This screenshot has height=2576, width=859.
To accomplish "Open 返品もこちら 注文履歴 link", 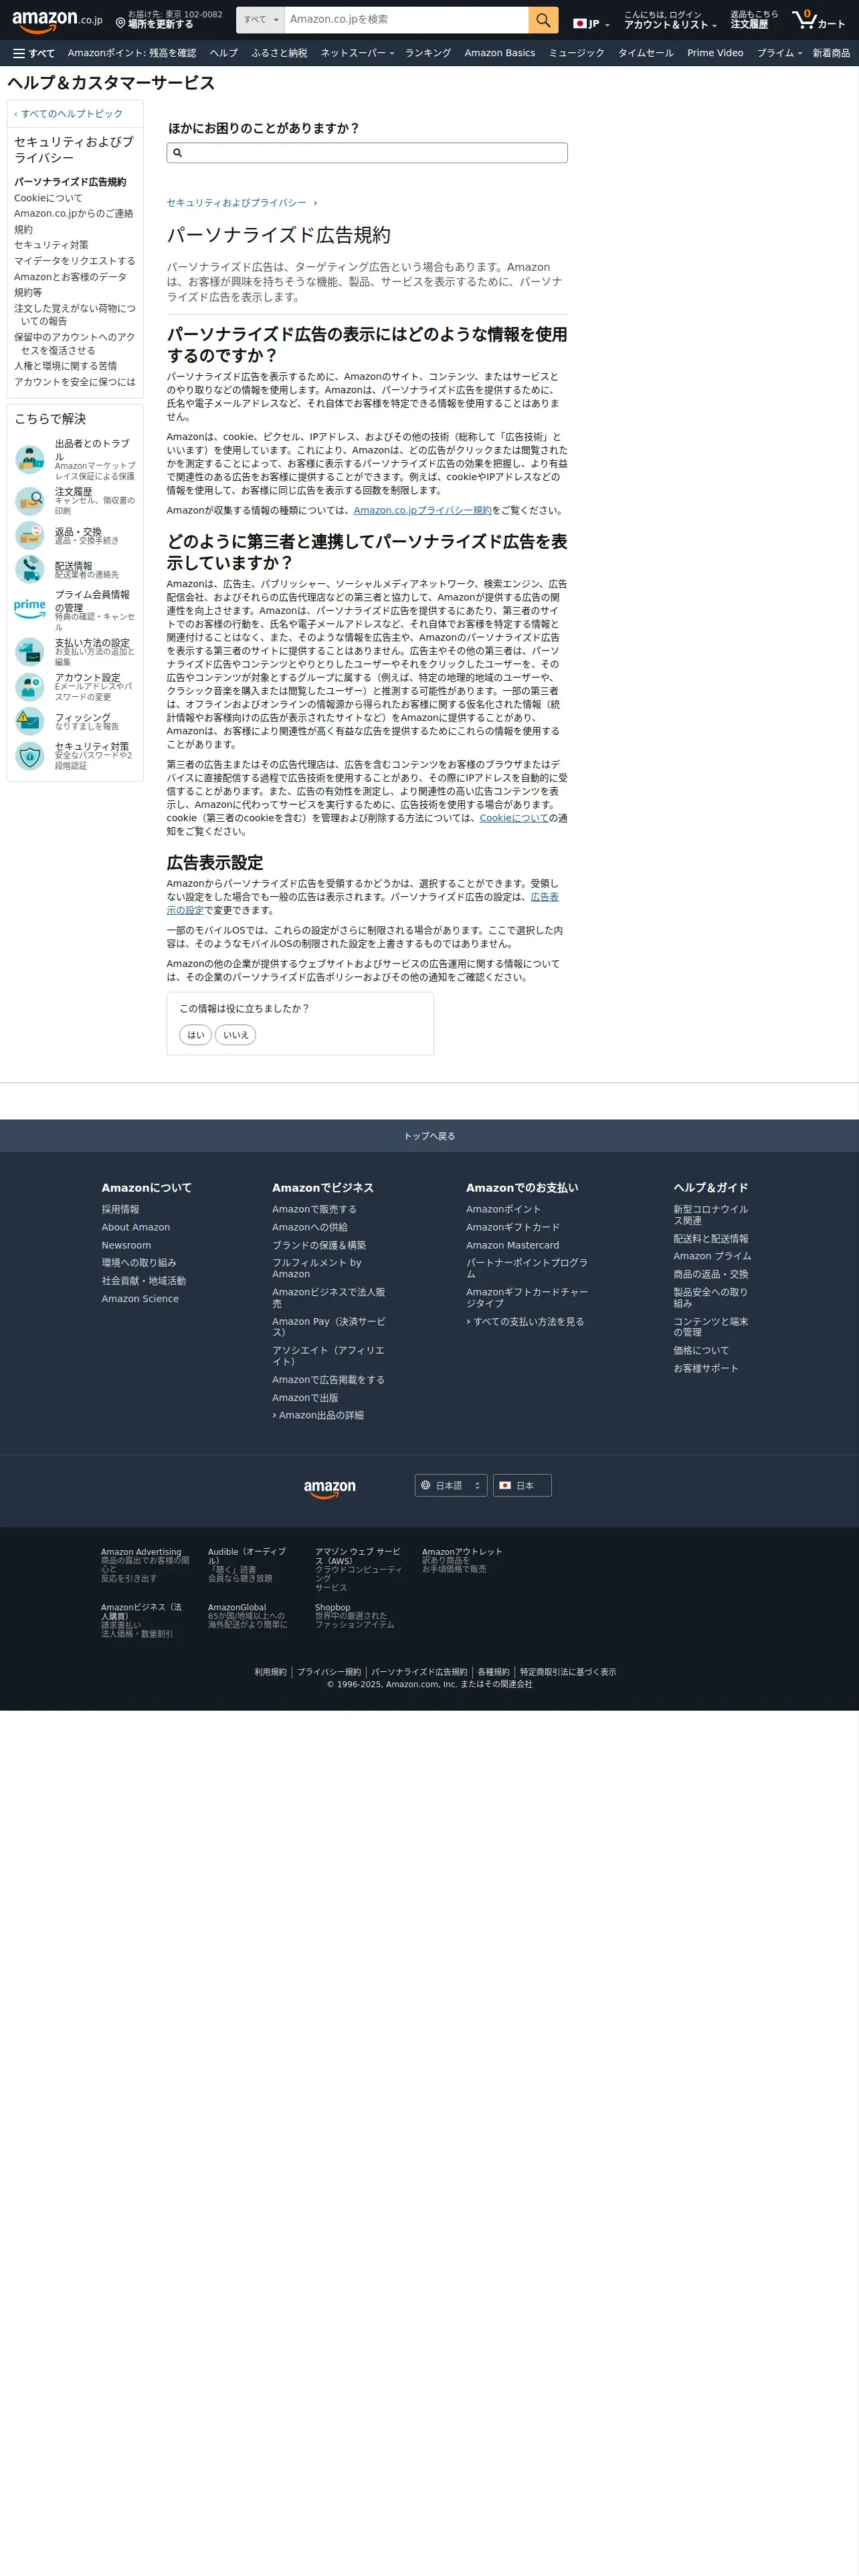I will pos(753,20).
